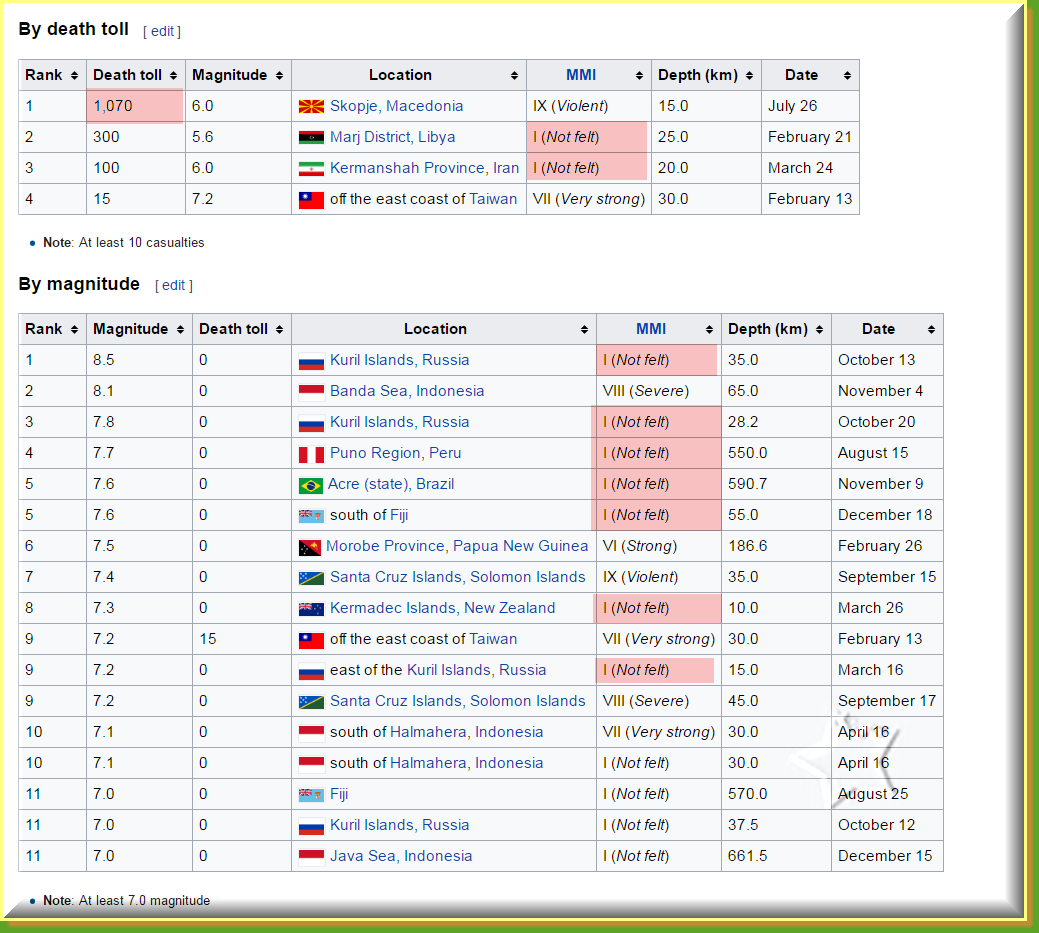This screenshot has width=1039, height=933.
Task: Sort death toll table by Death toll arrows
Action: pyautogui.click(x=173, y=76)
